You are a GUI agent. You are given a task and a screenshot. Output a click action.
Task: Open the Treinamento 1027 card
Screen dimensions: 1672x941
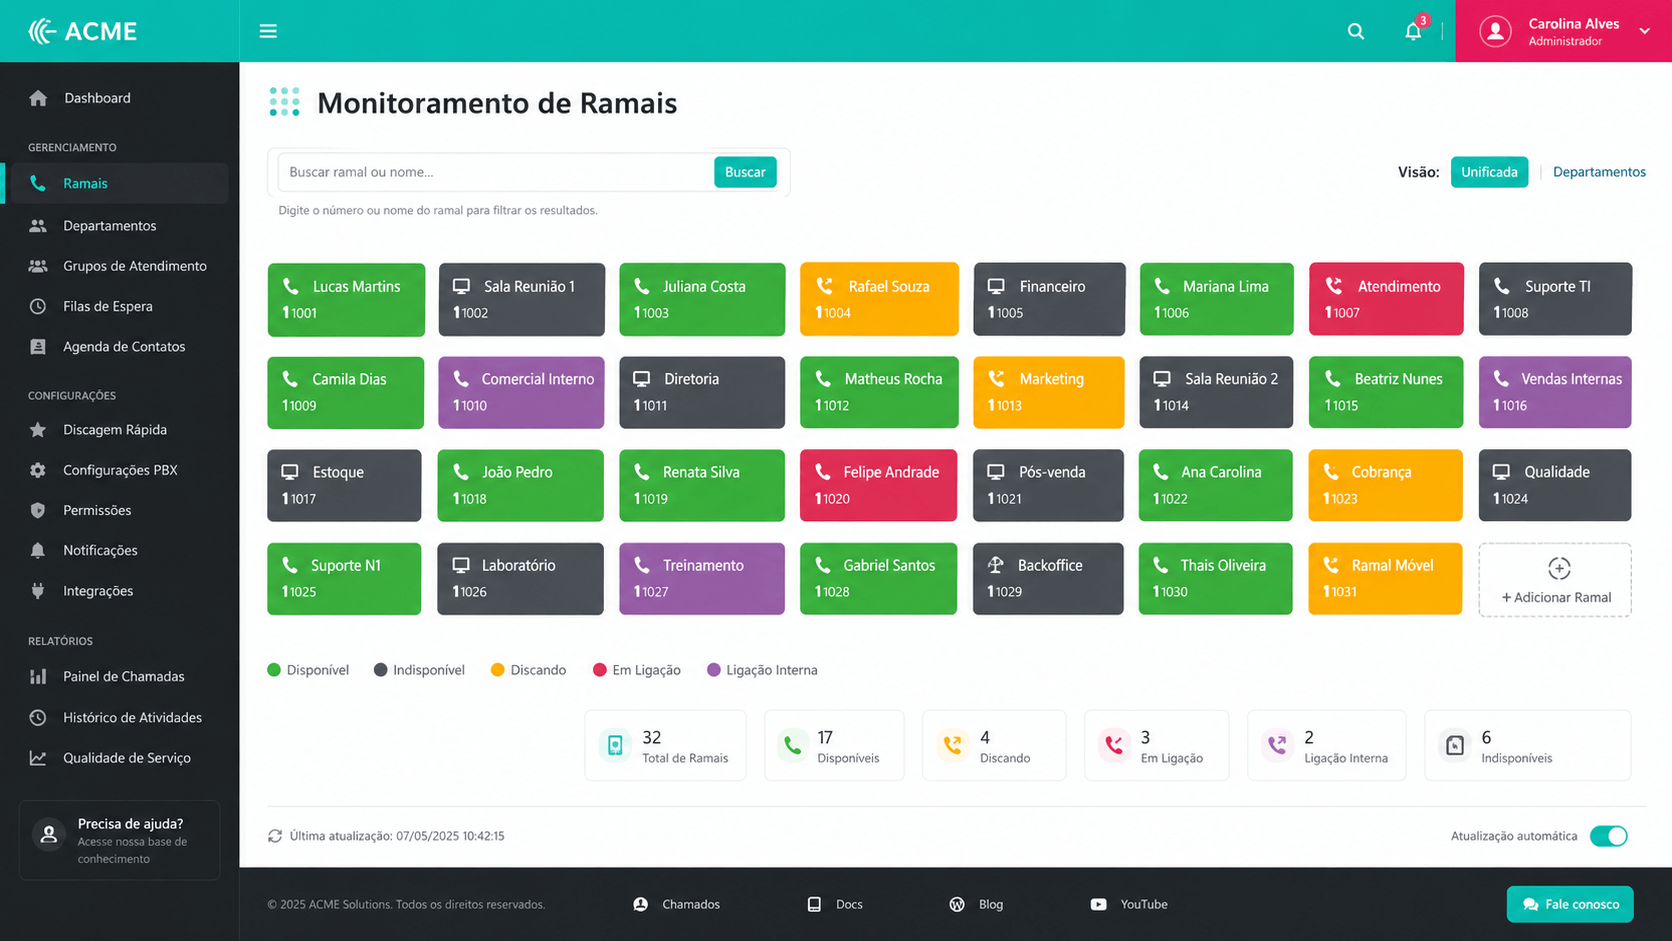(702, 578)
